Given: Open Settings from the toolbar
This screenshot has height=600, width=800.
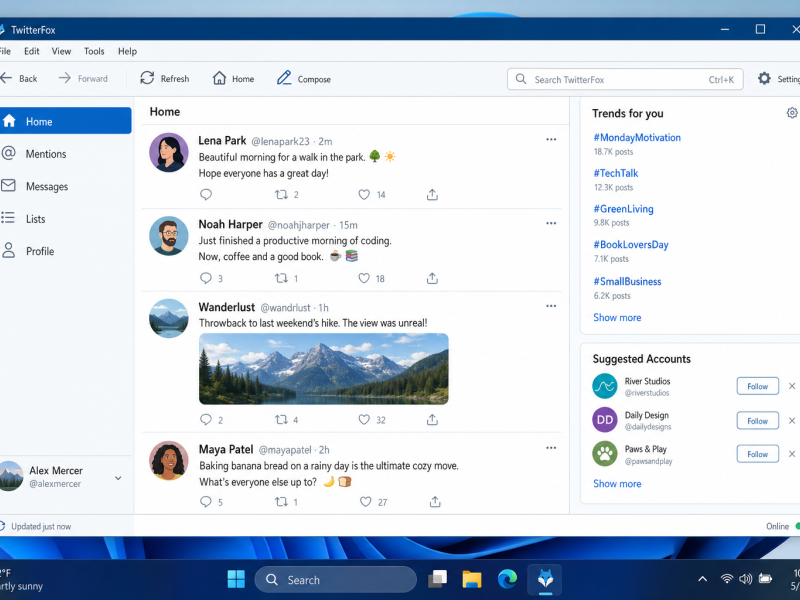Looking at the screenshot, I should tap(779, 79).
